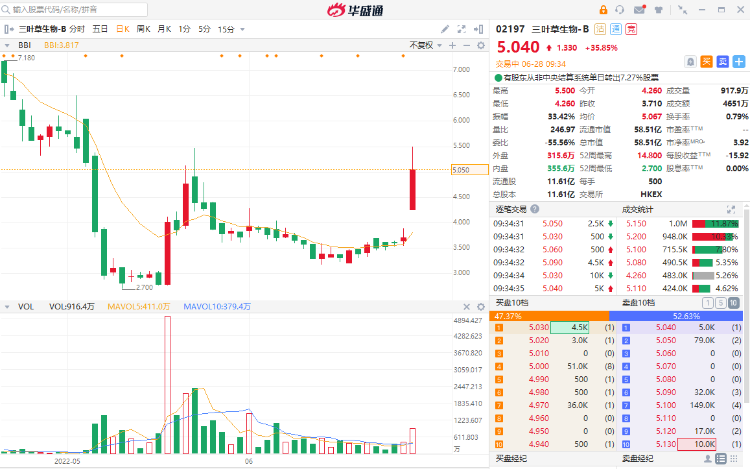This screenshot has width=750, height=469.
Task: Open the skin theme shirt icon
Action: [659, 10]
